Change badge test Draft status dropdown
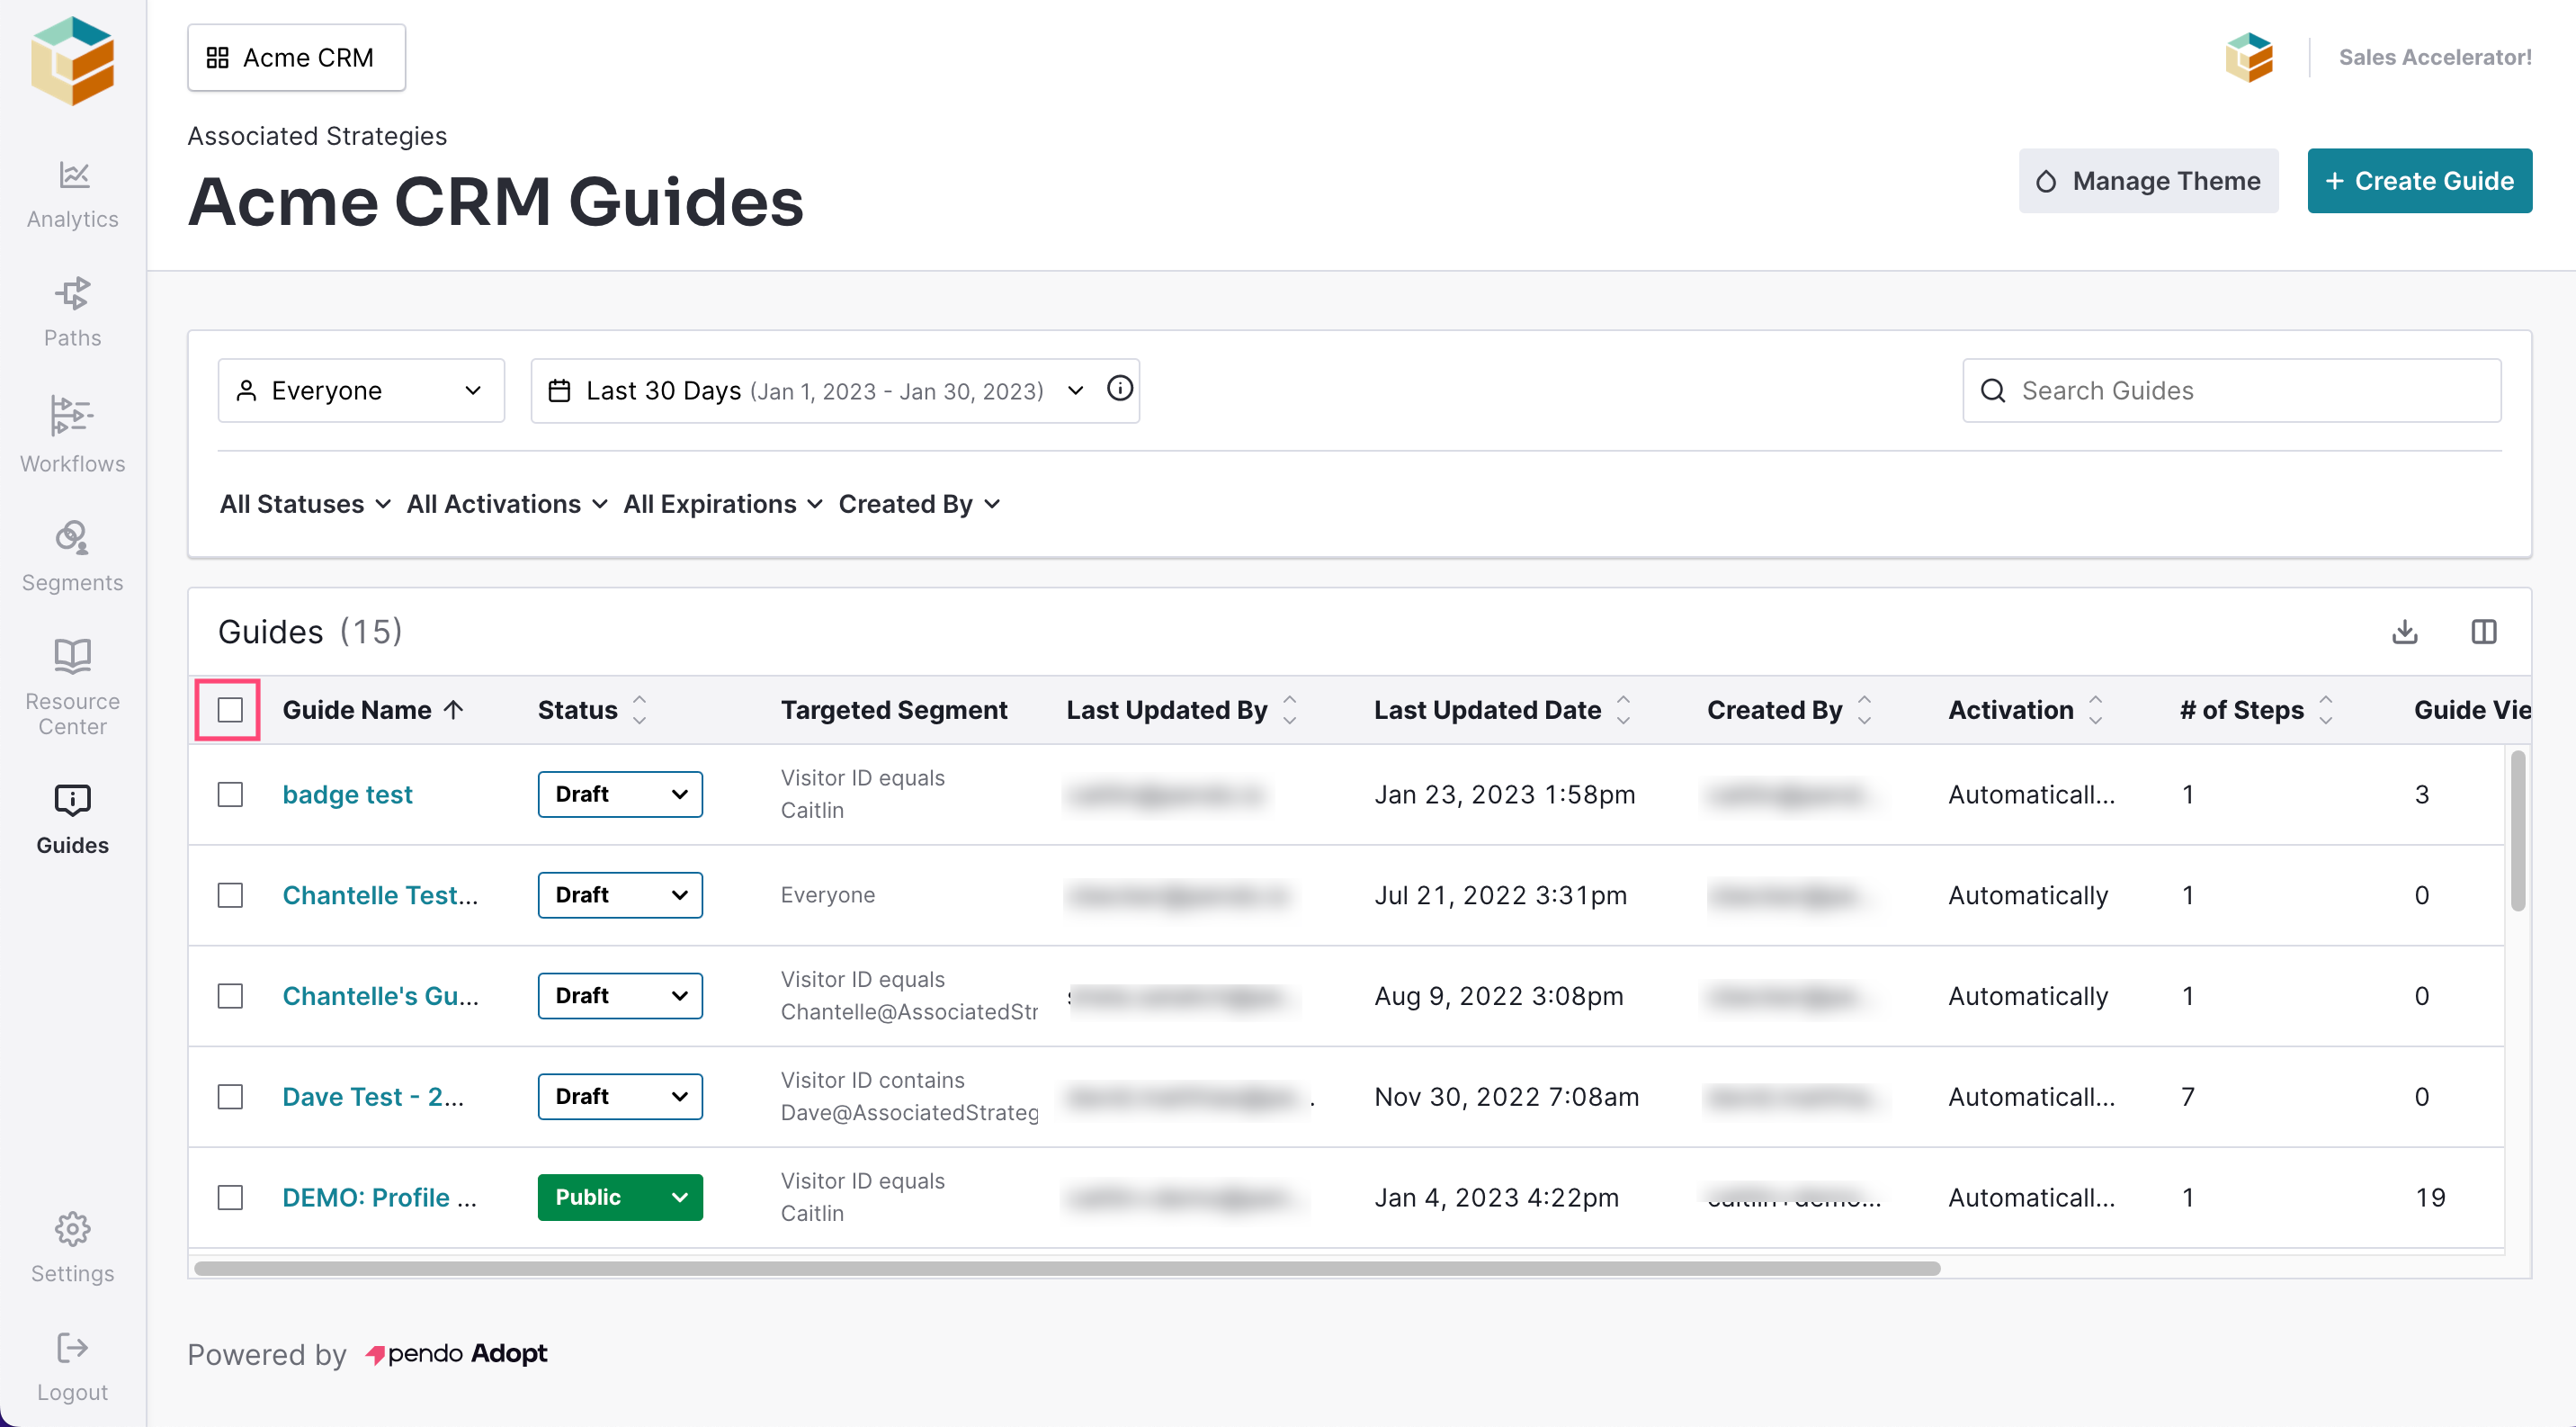The height and width of the screenshot is (1427, 2576). point(620,794)
